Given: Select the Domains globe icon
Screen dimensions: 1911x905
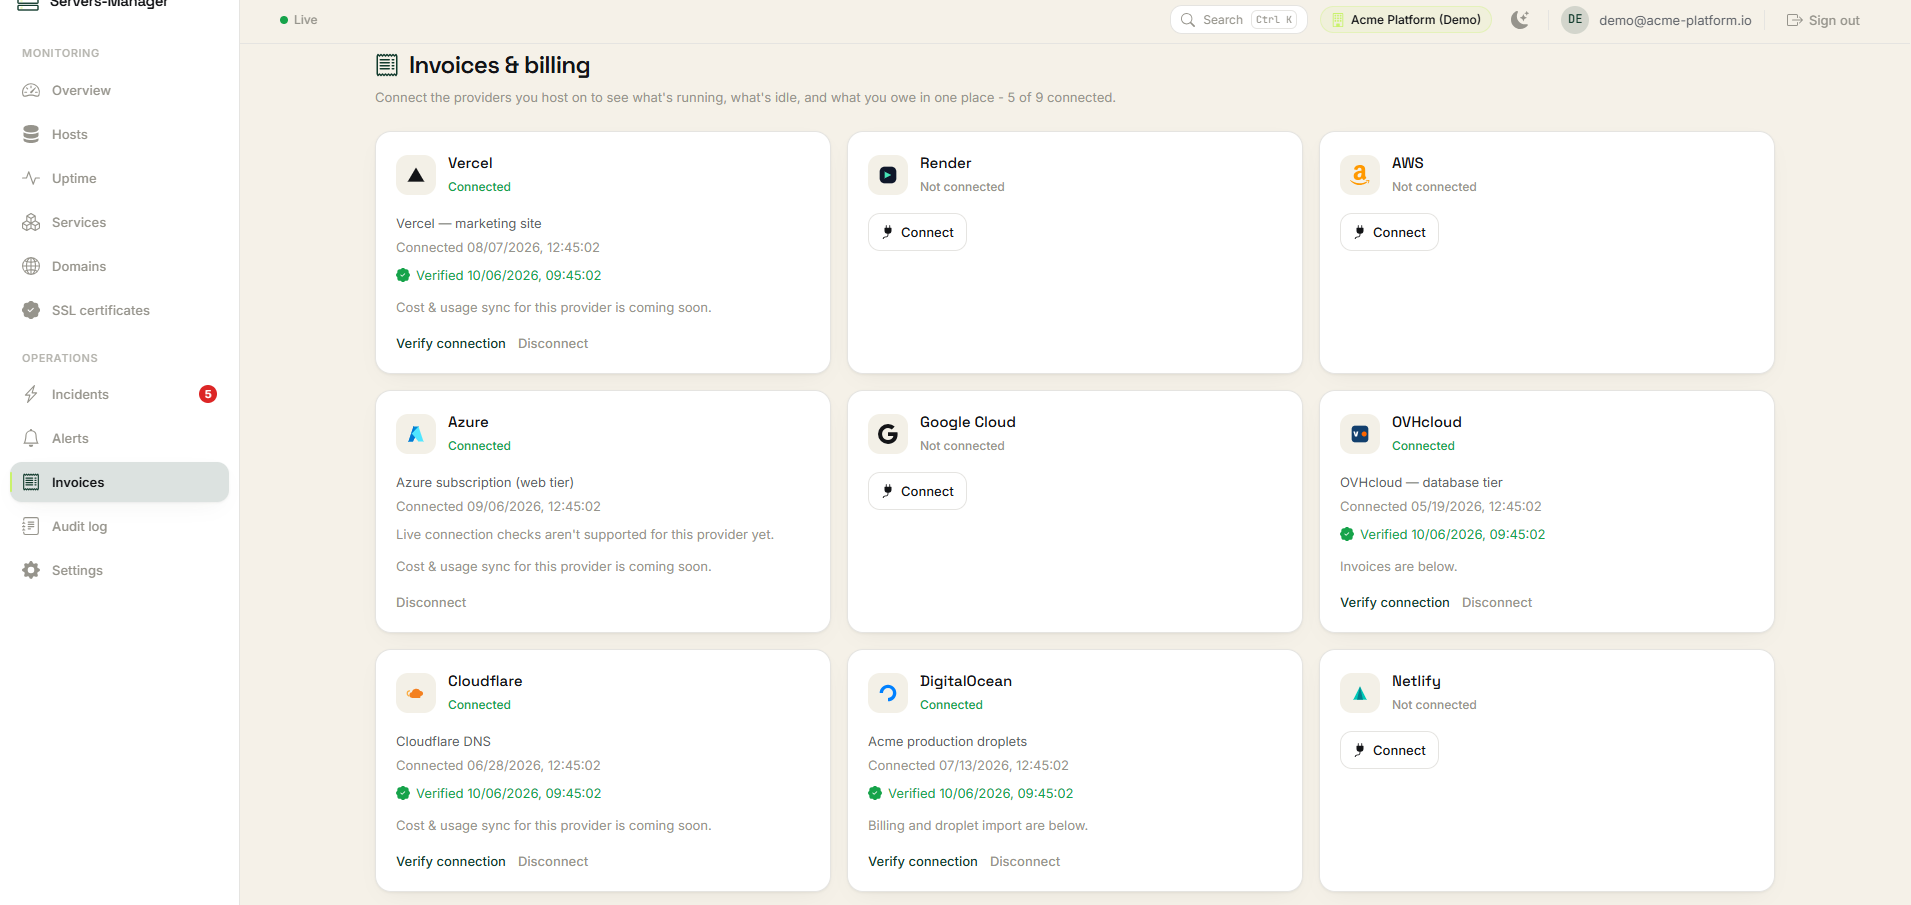Looking at the screenshot, I should (31, 266).
